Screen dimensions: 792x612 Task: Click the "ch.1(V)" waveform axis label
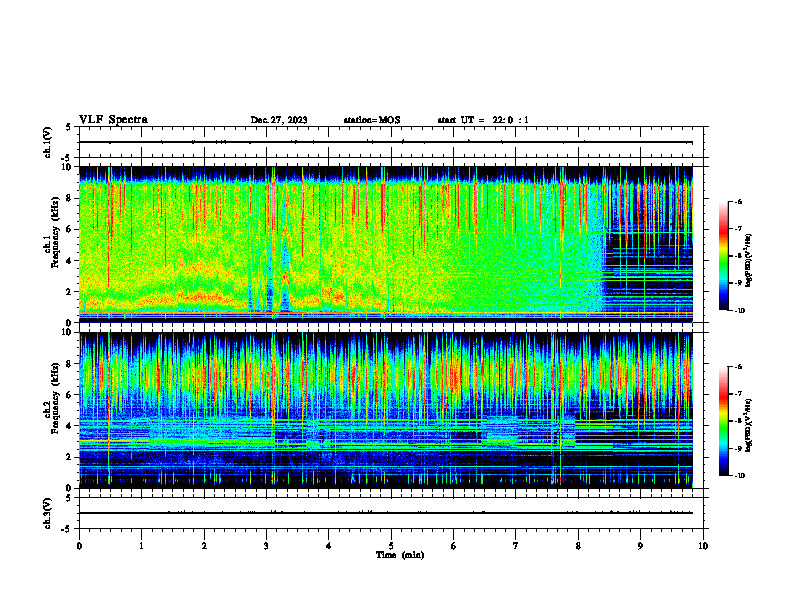tap(48, 142)
